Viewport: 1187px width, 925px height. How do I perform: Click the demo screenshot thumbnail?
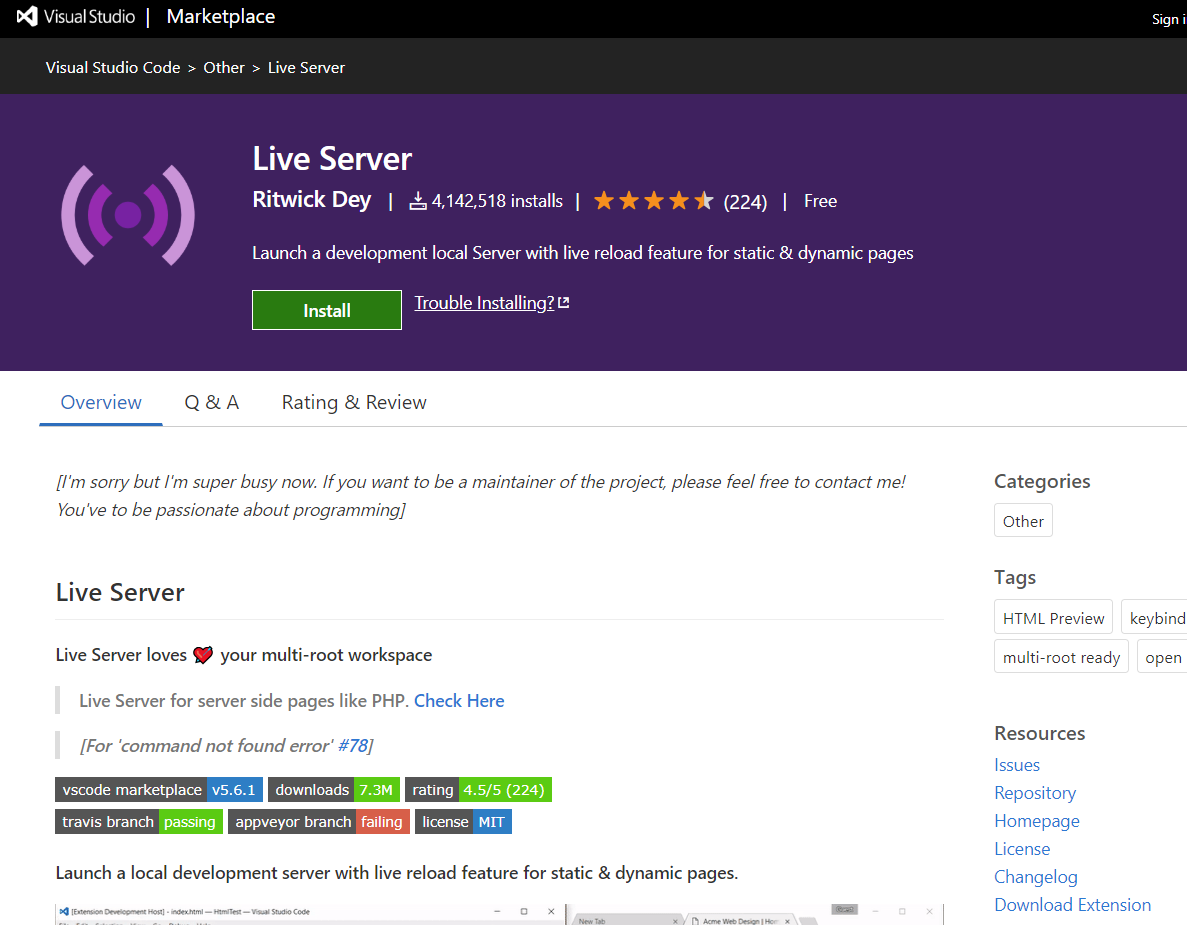point(499,914)
